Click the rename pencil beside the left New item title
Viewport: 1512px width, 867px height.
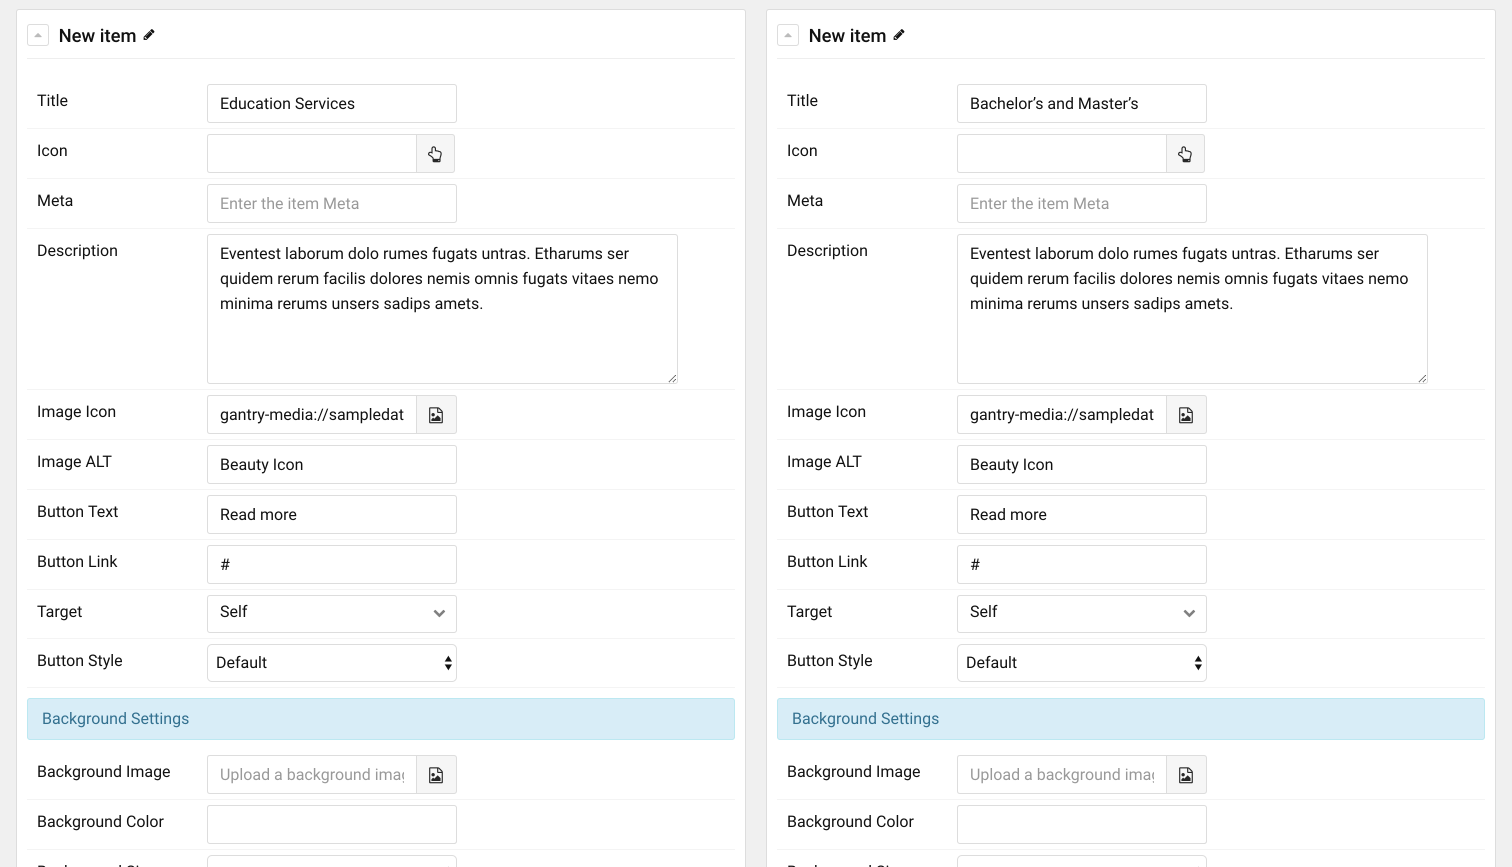148,35
